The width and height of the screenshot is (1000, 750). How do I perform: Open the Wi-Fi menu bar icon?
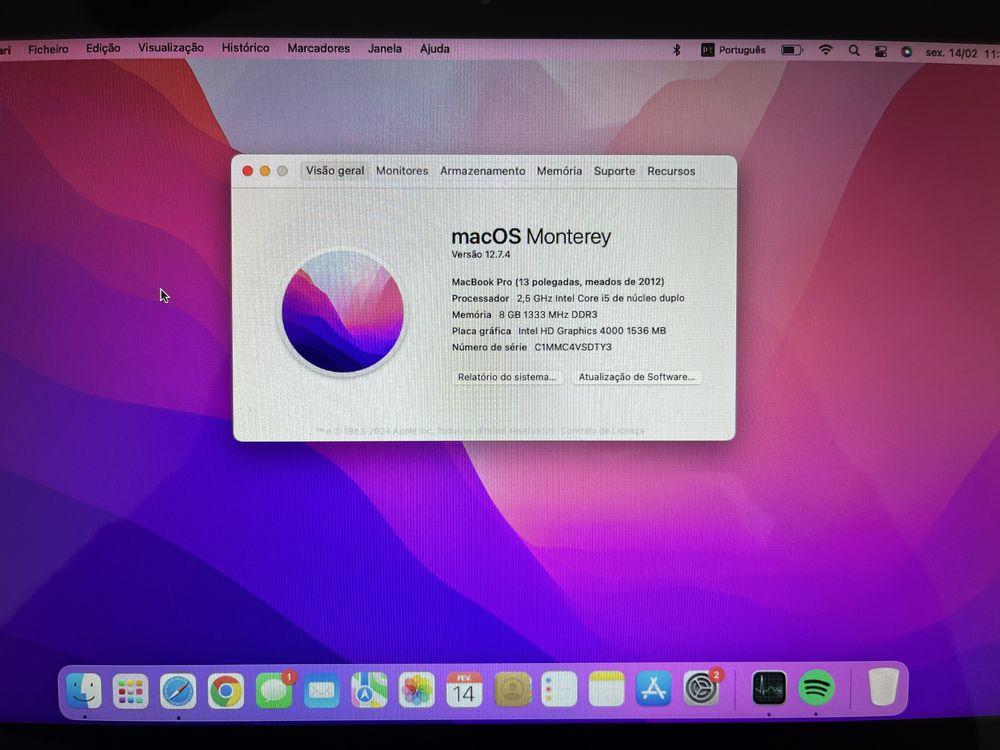click(x=826, y=50)
